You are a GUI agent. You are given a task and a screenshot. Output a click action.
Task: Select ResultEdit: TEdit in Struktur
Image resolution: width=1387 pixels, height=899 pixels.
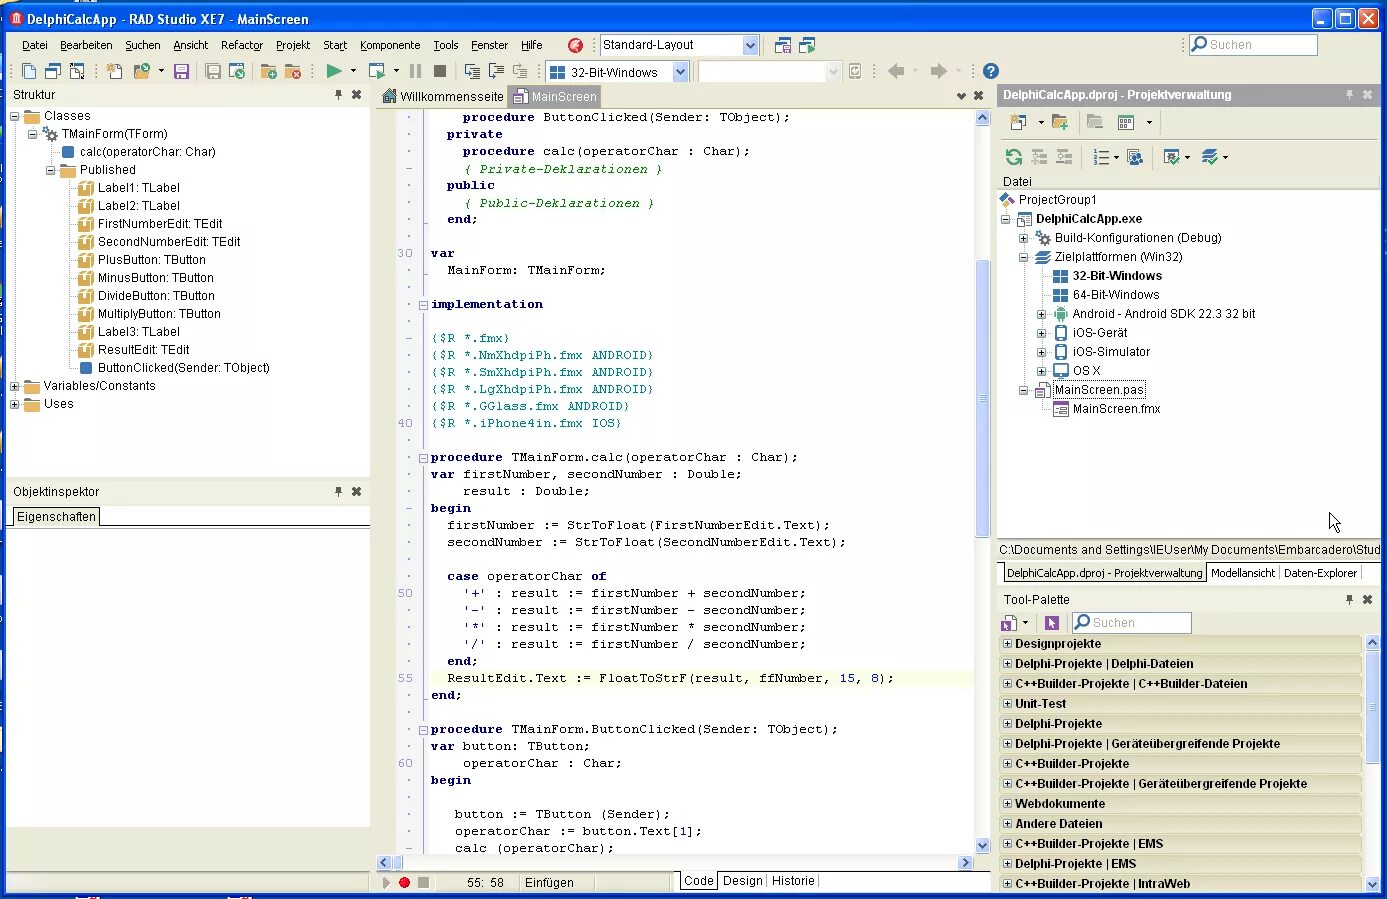143,350
